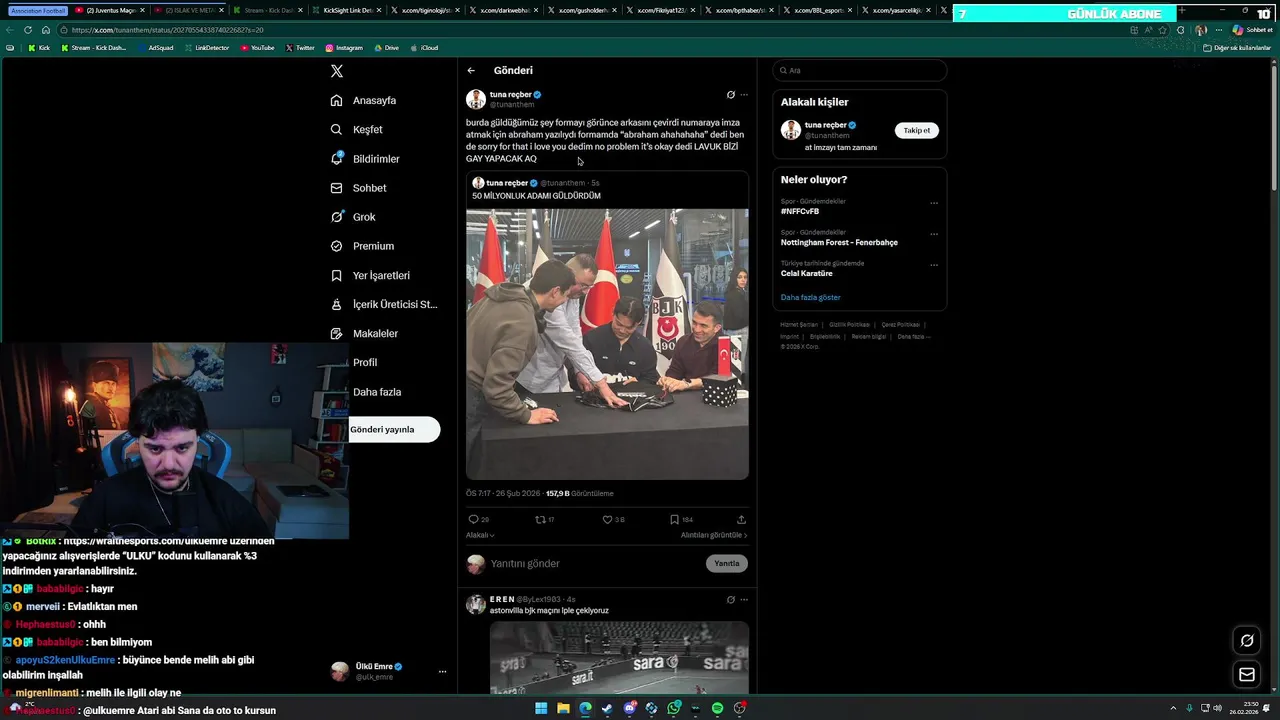The height and width of the screenshot is (720, 1280).
Task: Click the browser address bar
Action: pyautogui.click(x=590, y=30)
